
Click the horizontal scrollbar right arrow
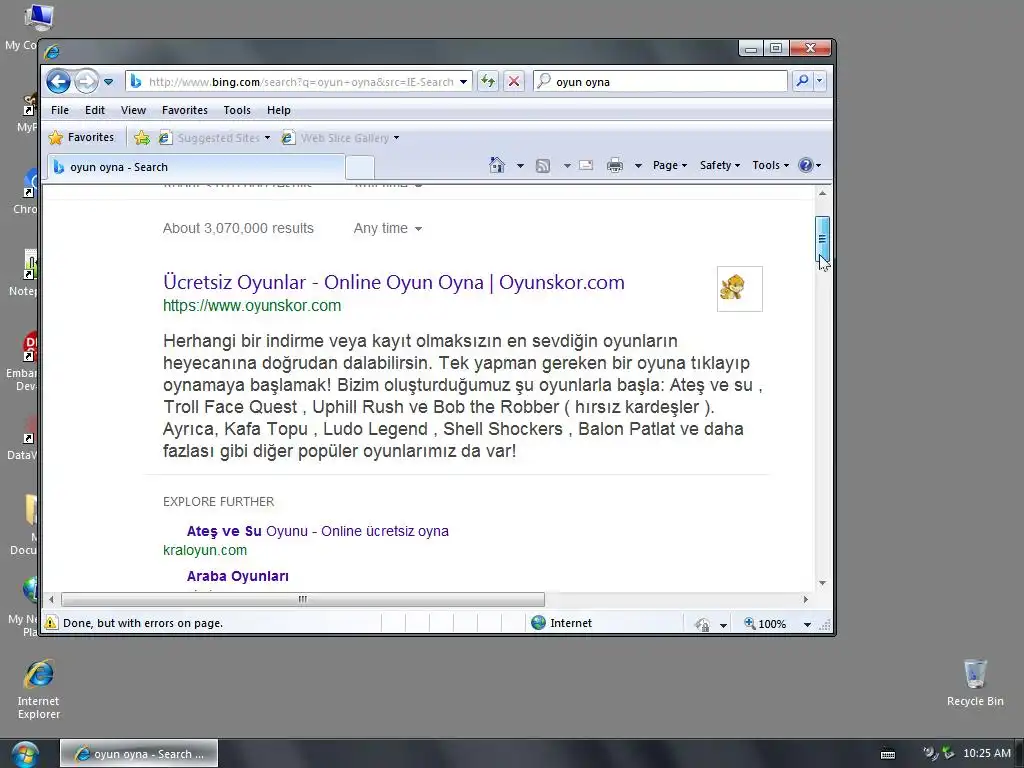pos(806,599)
